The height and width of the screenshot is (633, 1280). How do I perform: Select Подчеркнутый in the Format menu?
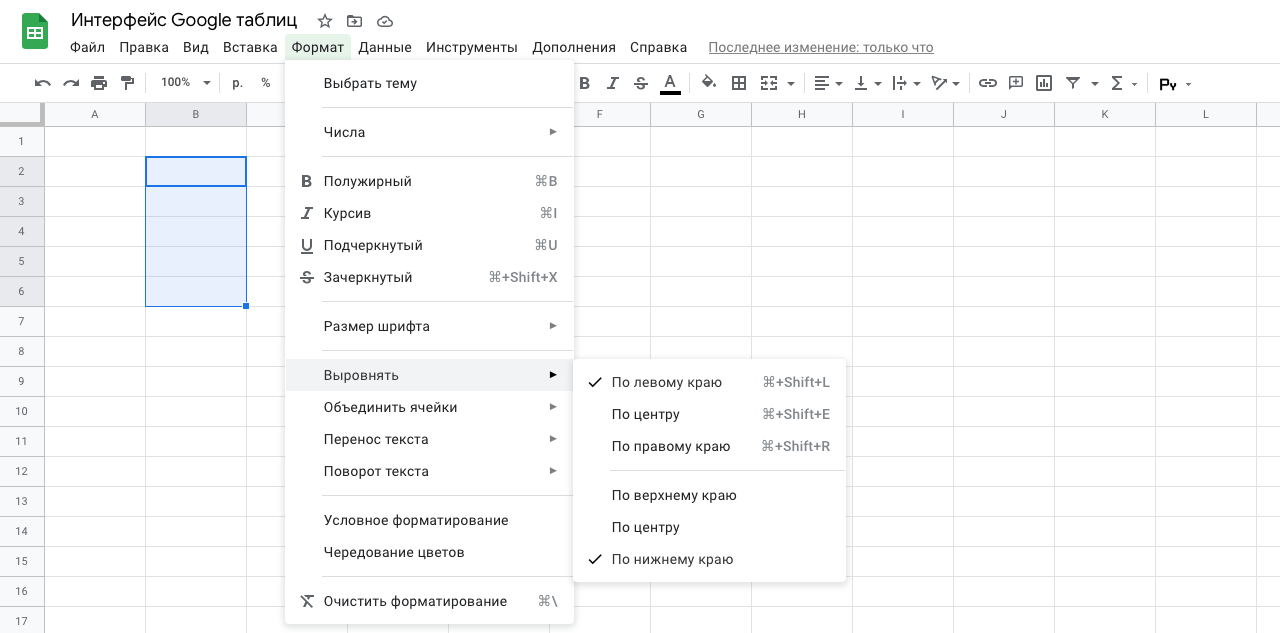pos(429,245)
